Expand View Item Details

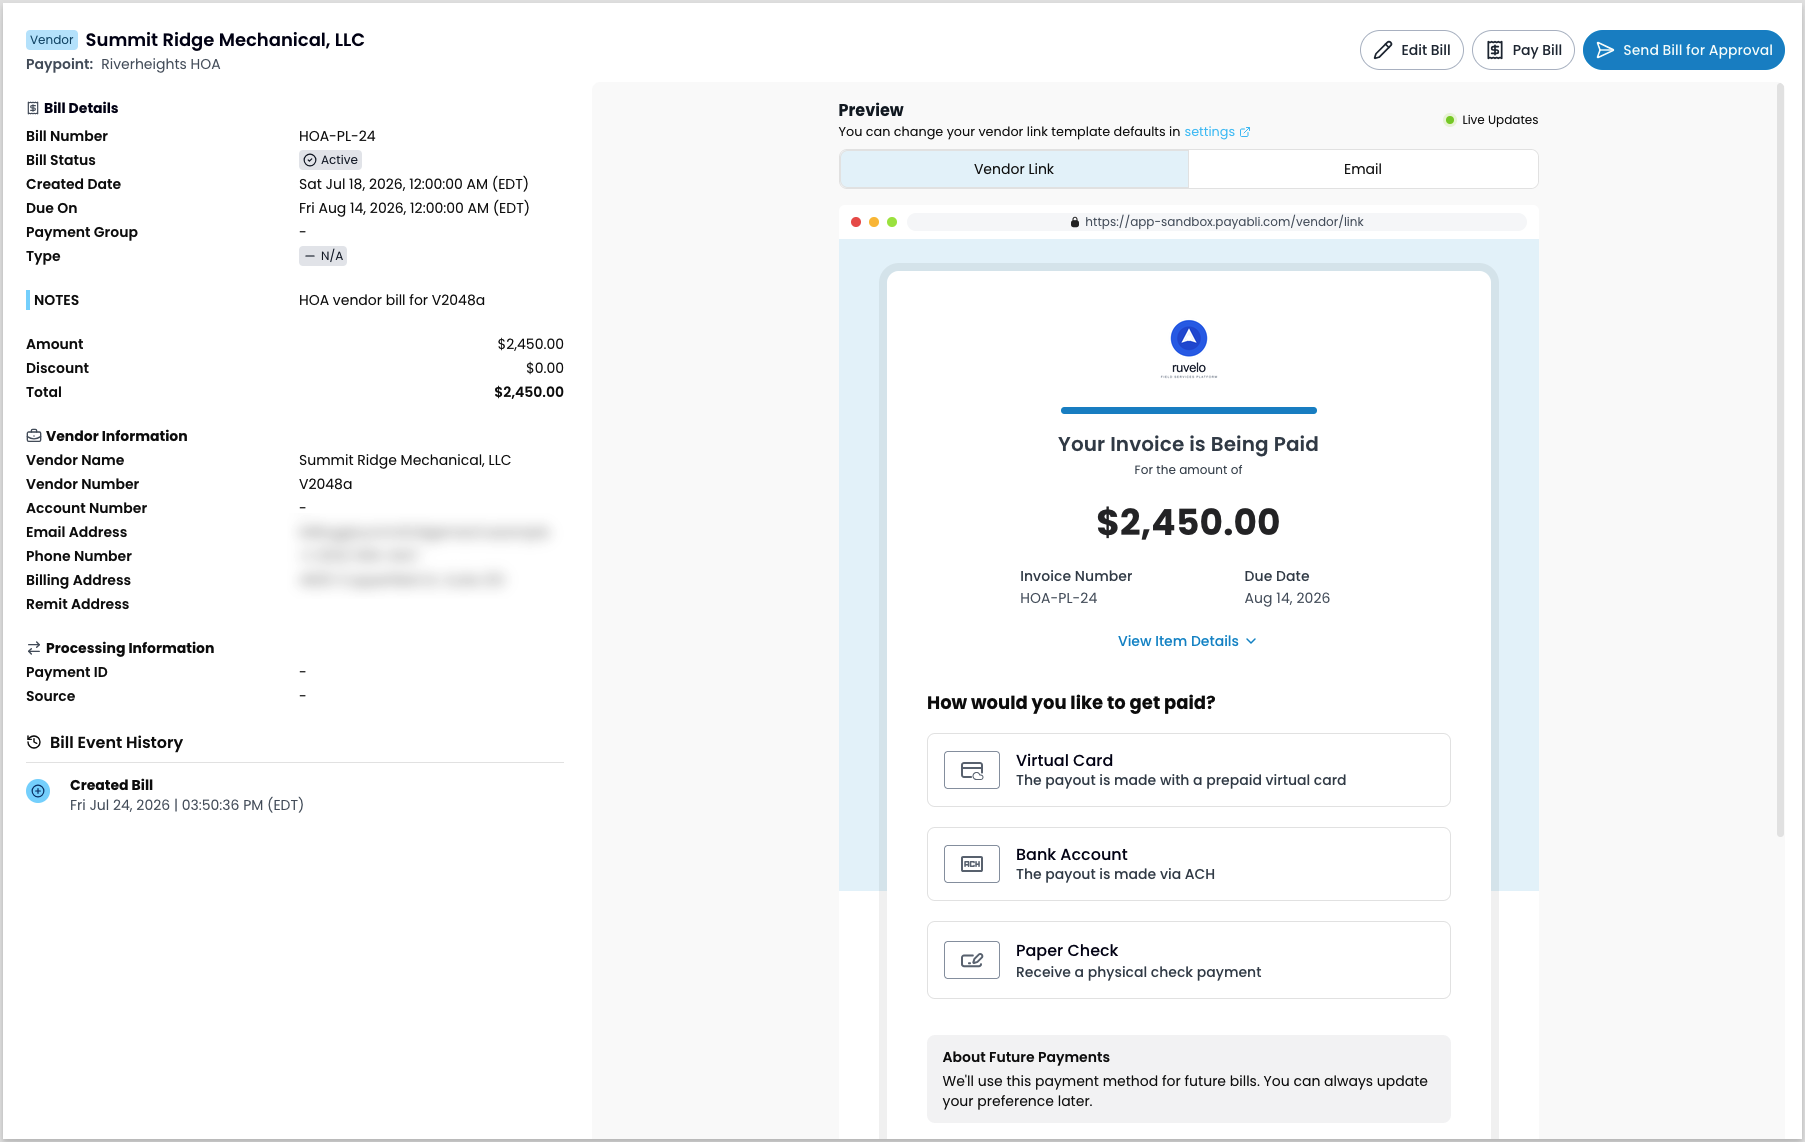pyautogui.click(x=1188, y=641)
